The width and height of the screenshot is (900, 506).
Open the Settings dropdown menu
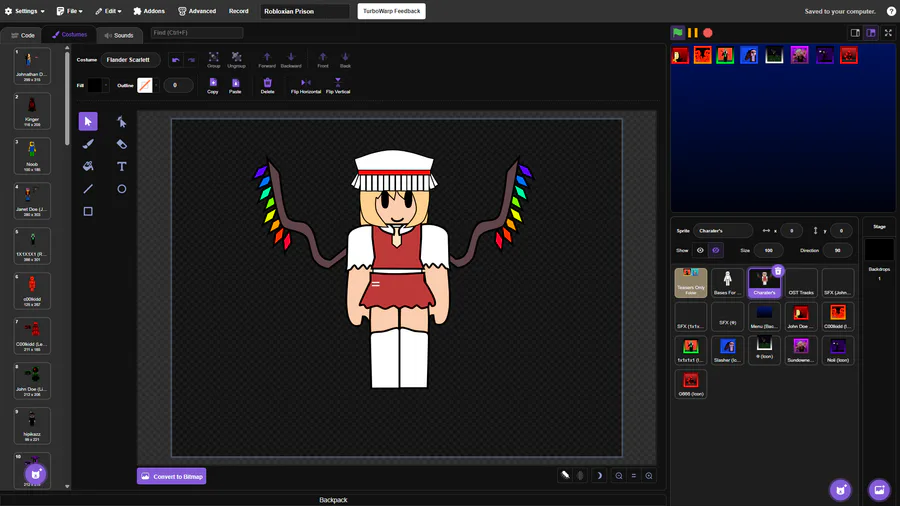(x=25, y=11)
